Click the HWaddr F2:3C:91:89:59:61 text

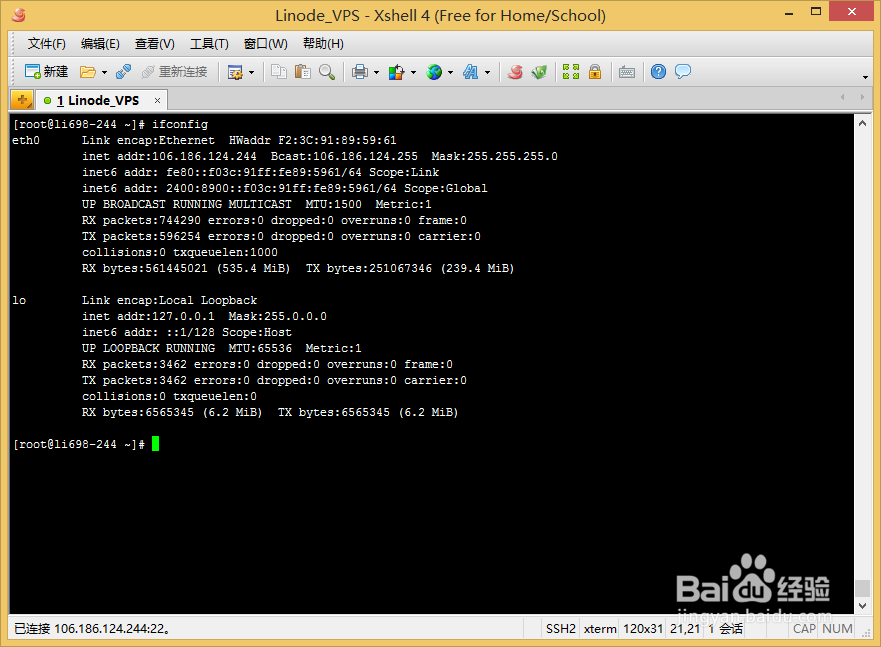click(x=312, y=140)
